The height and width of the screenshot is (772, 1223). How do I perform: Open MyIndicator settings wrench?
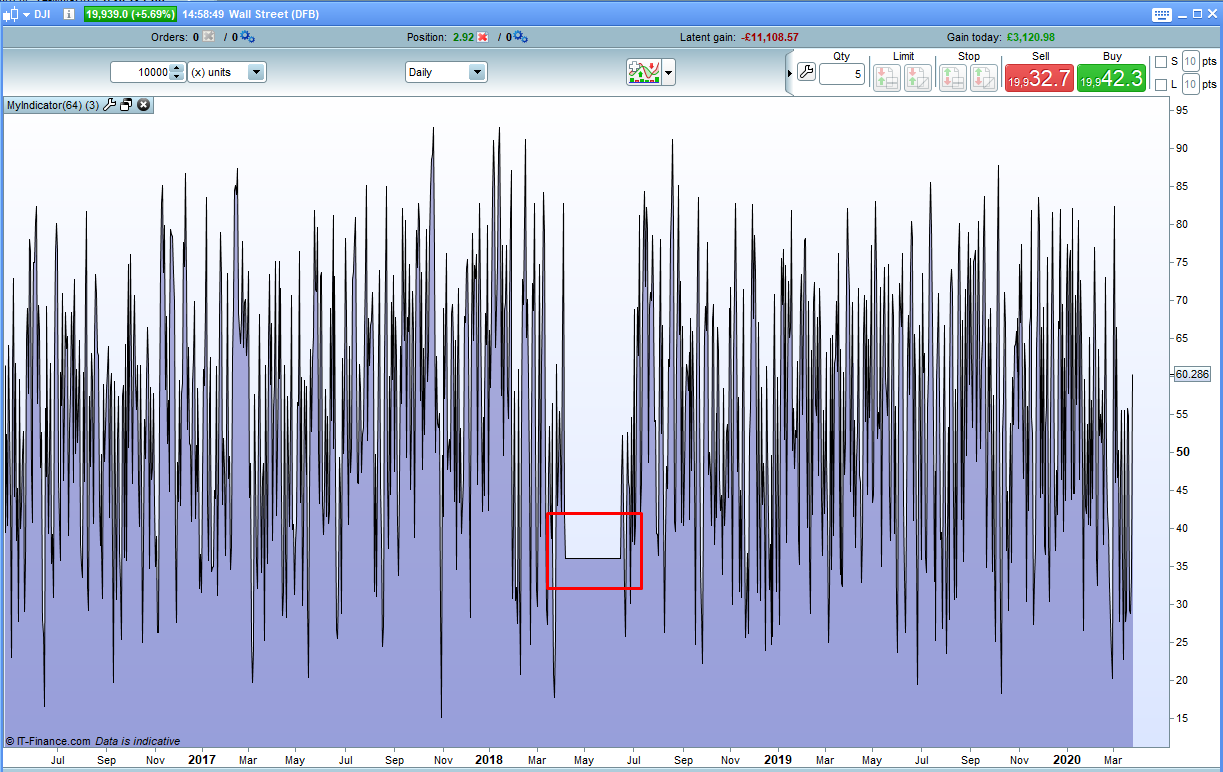[x=110, y=105]
